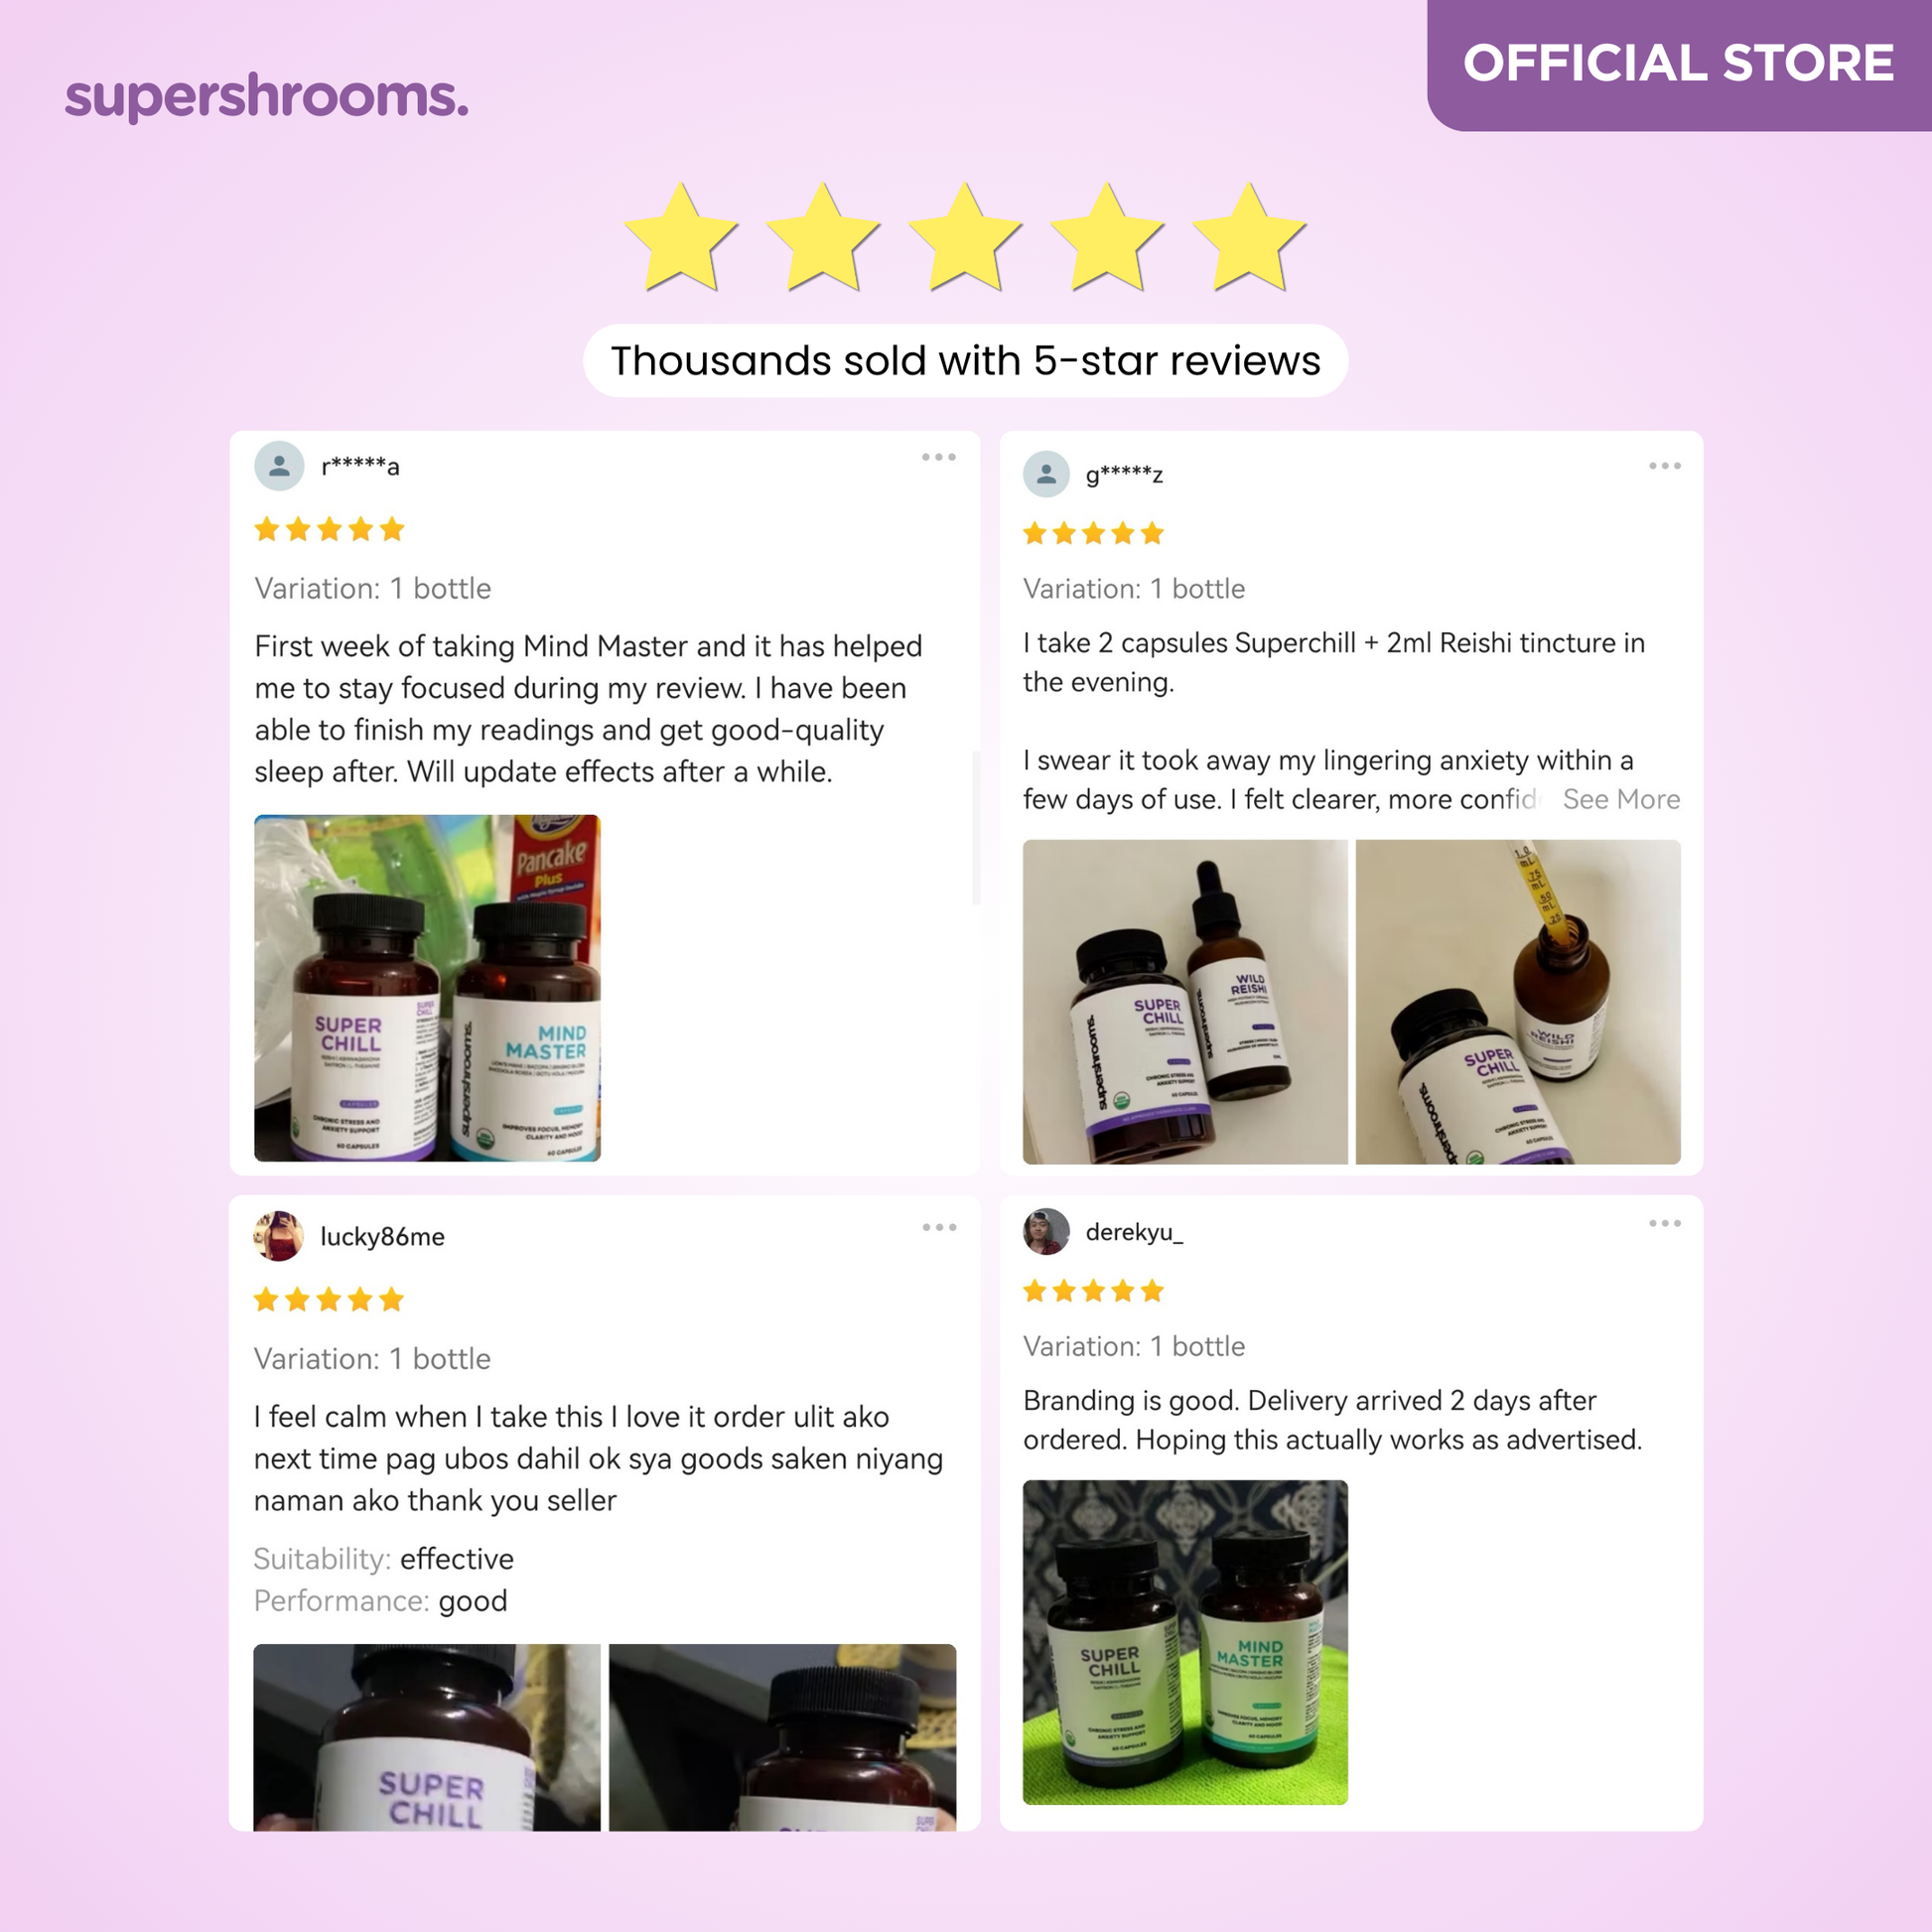The height and width of the screenshot is (1932, 1932).
Task: Open derekyu_'s photo of bottles on green cloth
Action: [x=1185, y=1642]
